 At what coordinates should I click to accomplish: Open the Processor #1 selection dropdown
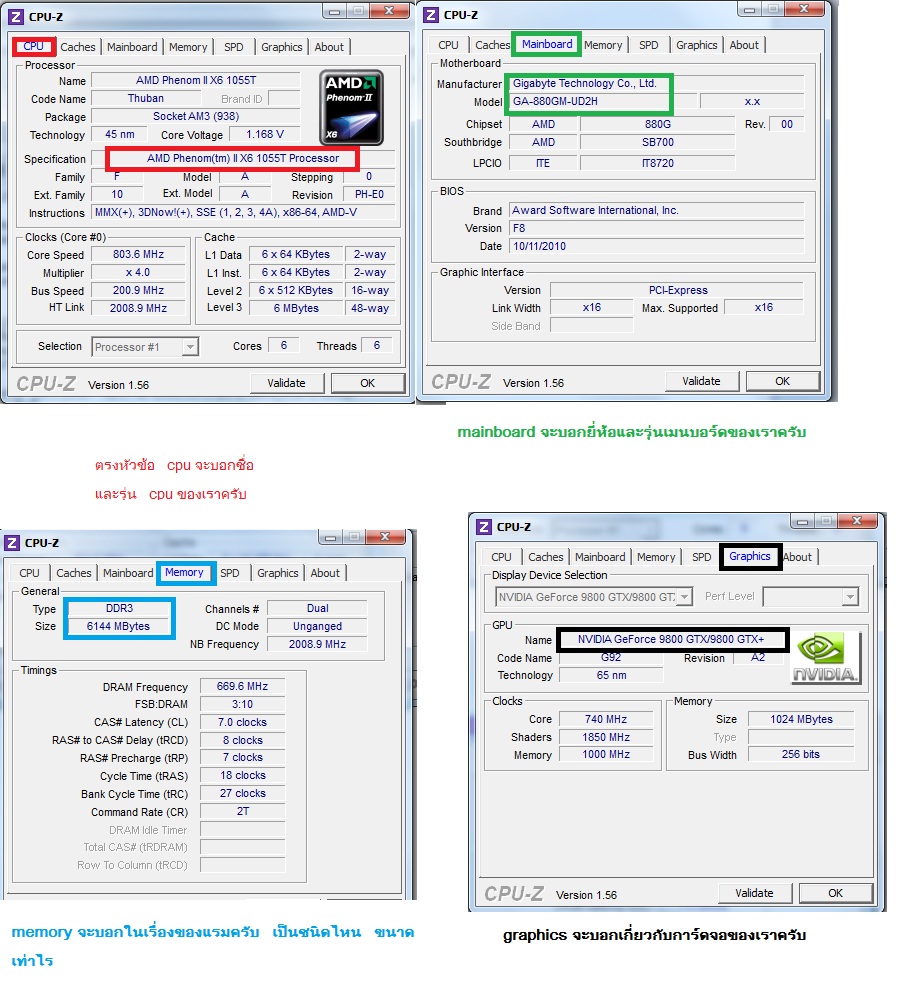[x=189, y=347]
